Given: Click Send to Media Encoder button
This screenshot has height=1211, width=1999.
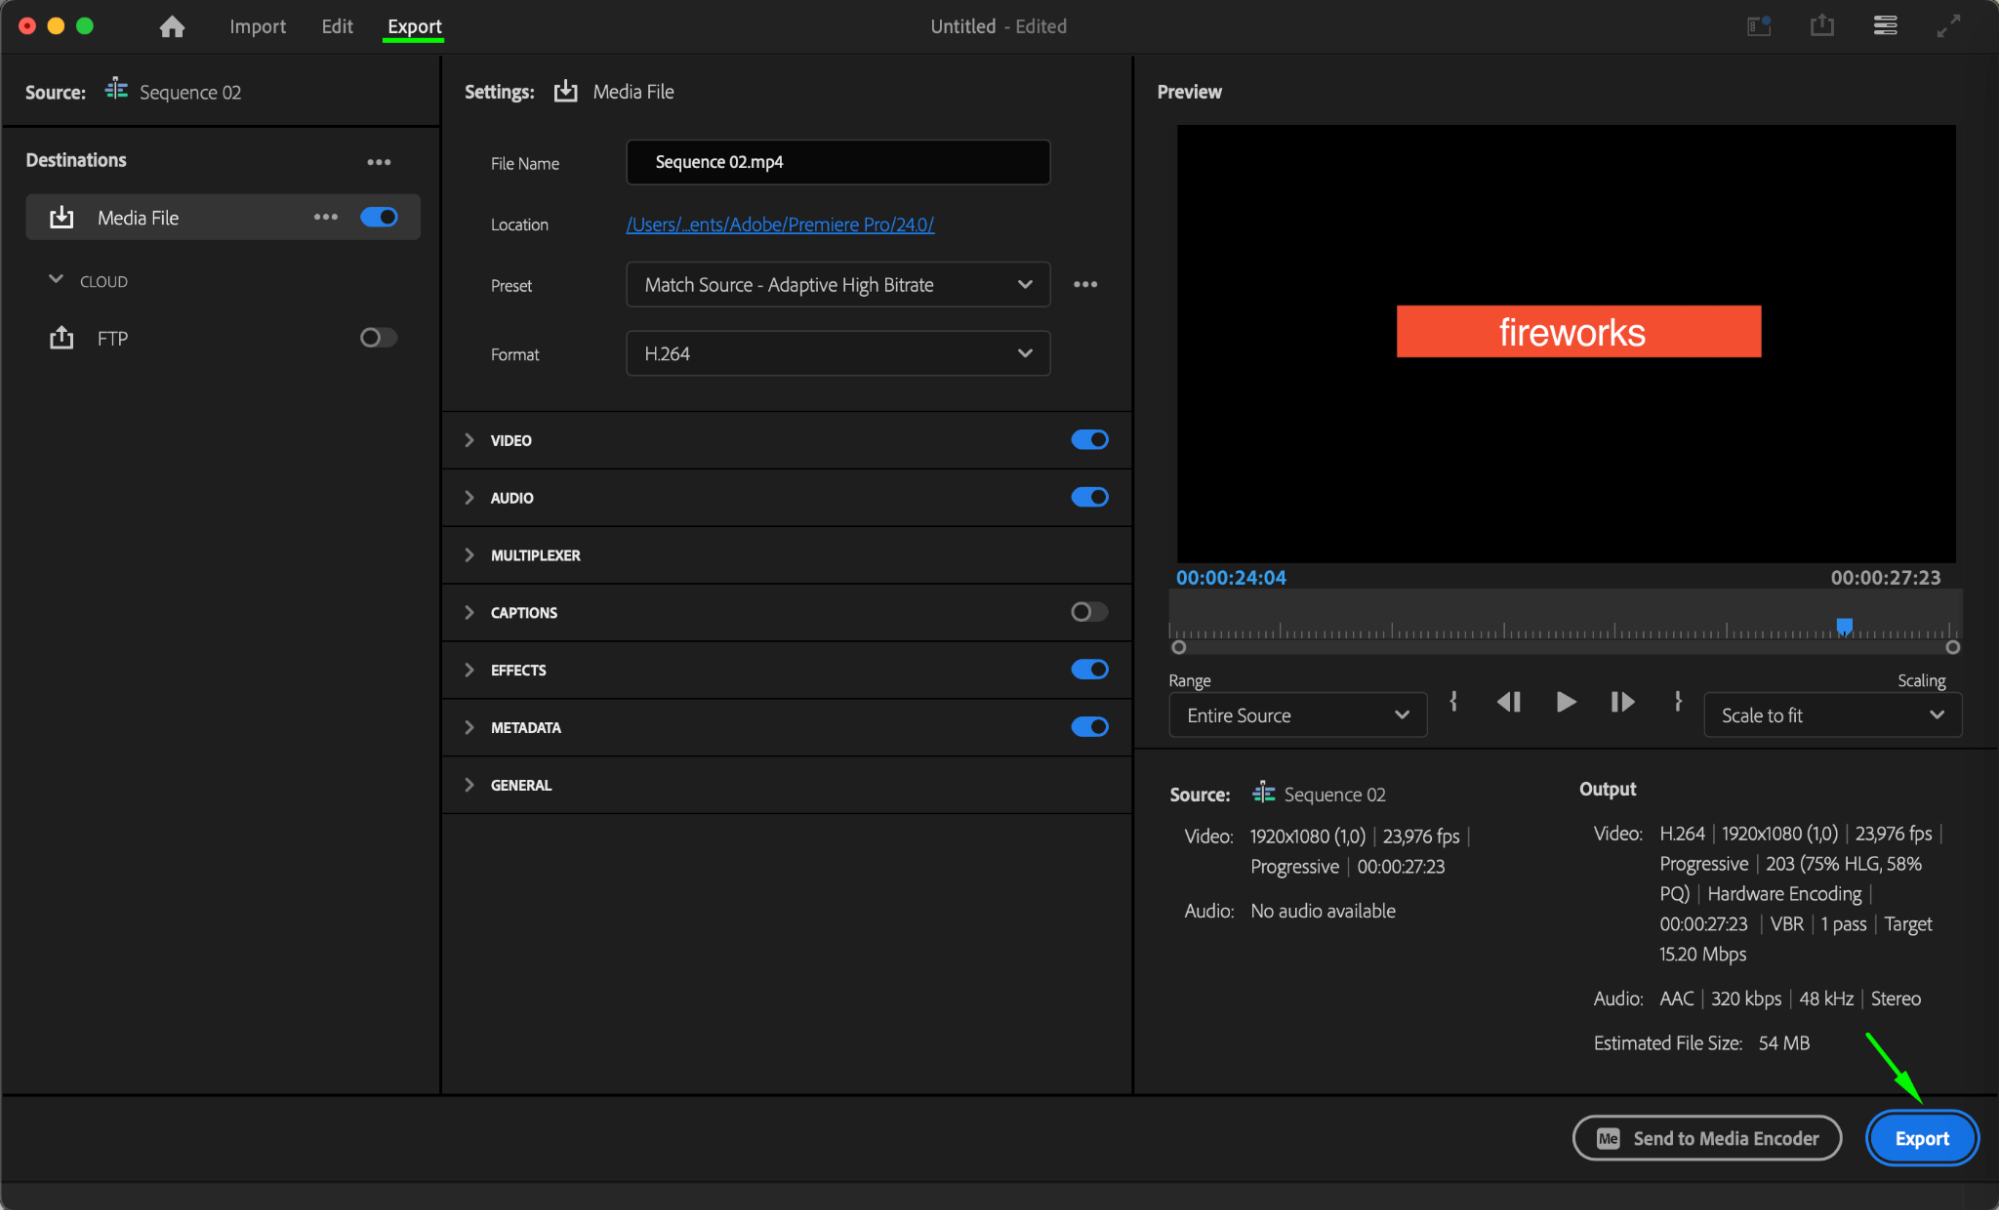Looking at the screenshot, I should tap(1707, 1138).
